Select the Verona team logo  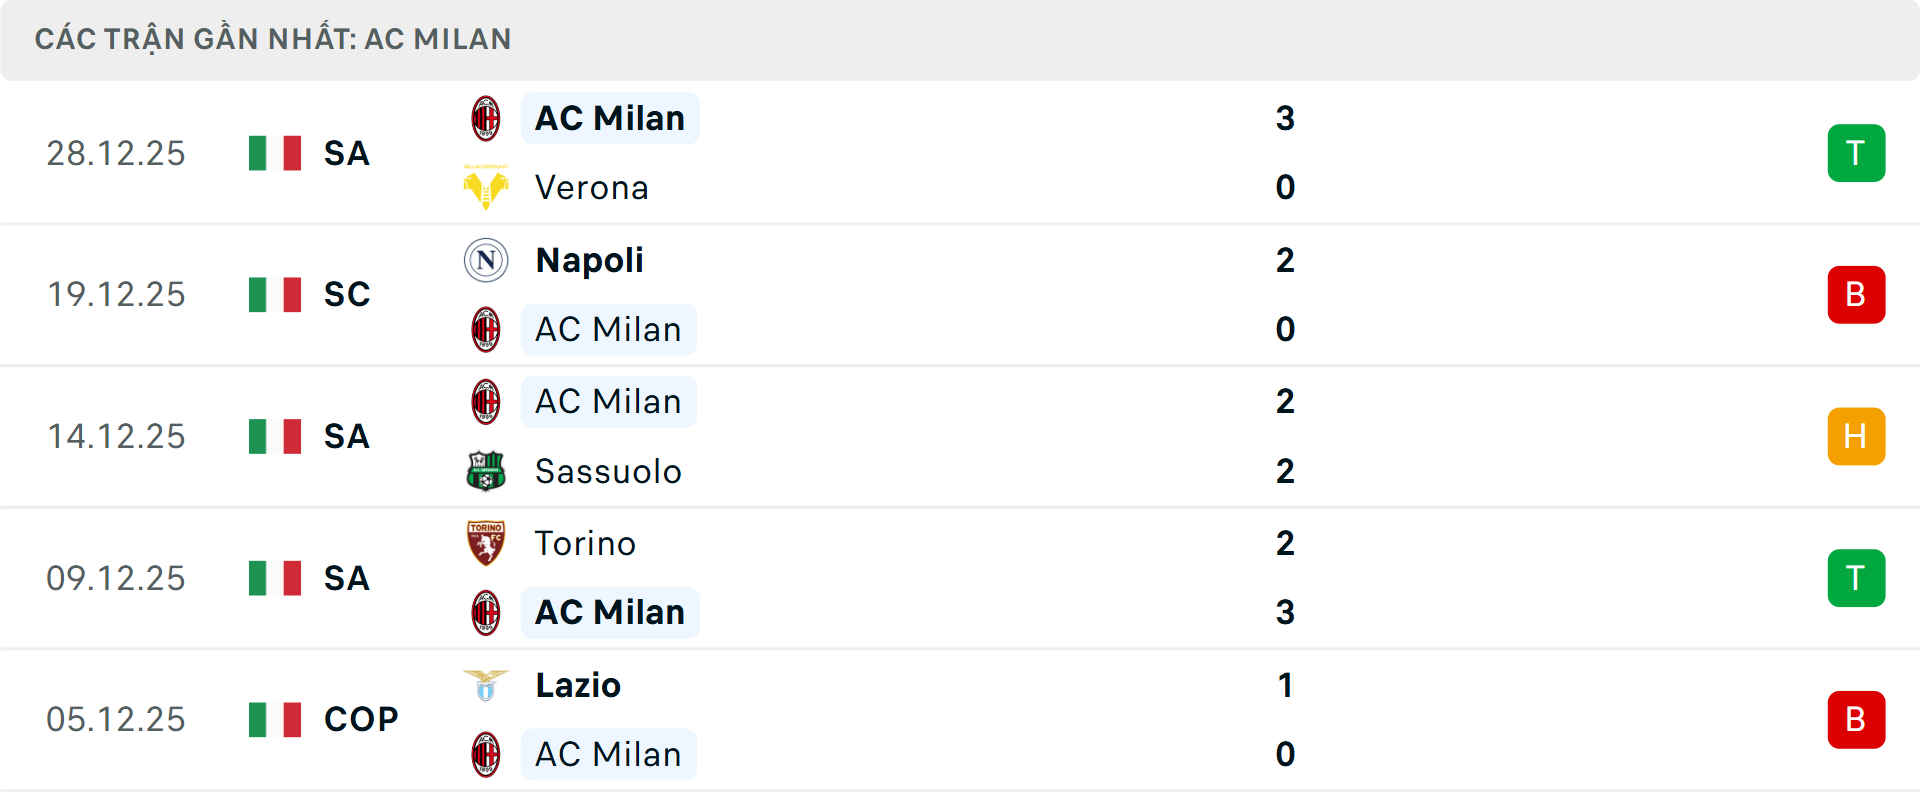[x=487, y=187]
